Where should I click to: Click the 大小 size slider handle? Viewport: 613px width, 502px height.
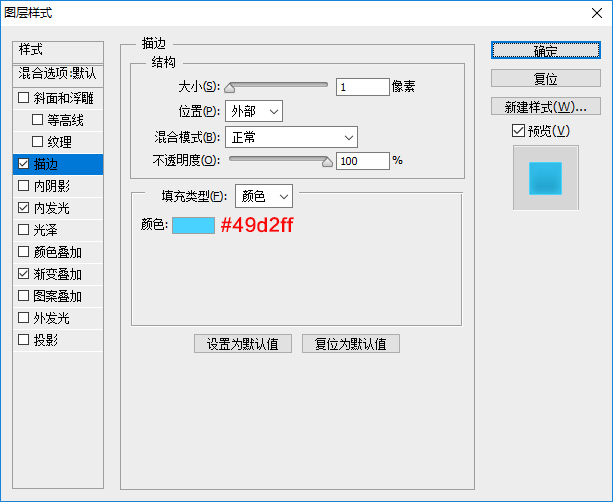[230, 88]
